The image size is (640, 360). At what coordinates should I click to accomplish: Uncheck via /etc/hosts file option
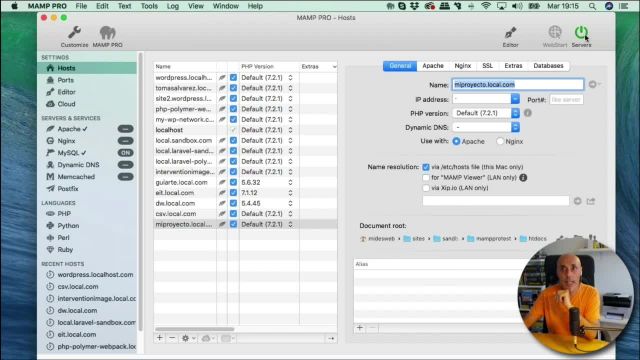426,167
